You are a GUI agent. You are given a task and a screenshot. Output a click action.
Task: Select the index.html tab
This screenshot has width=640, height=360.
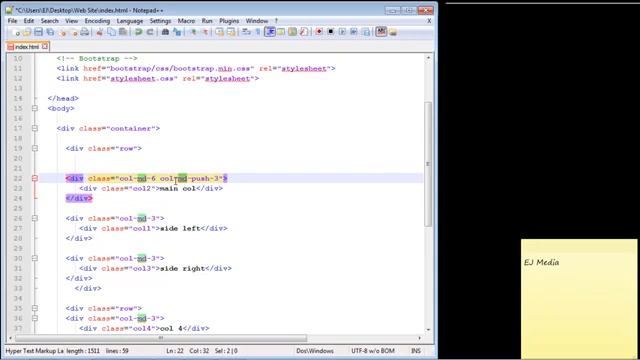click(27, 47)
